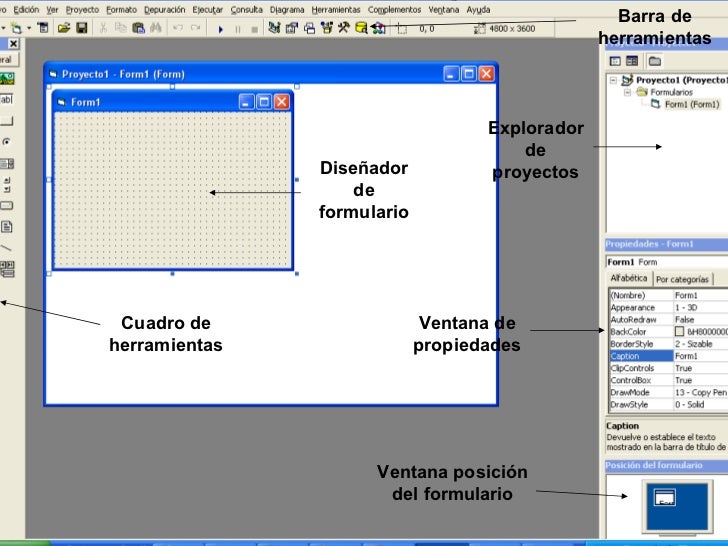Open the Ventana menu
The width and height of the screenshot is (728, 546).
[443, 9]
